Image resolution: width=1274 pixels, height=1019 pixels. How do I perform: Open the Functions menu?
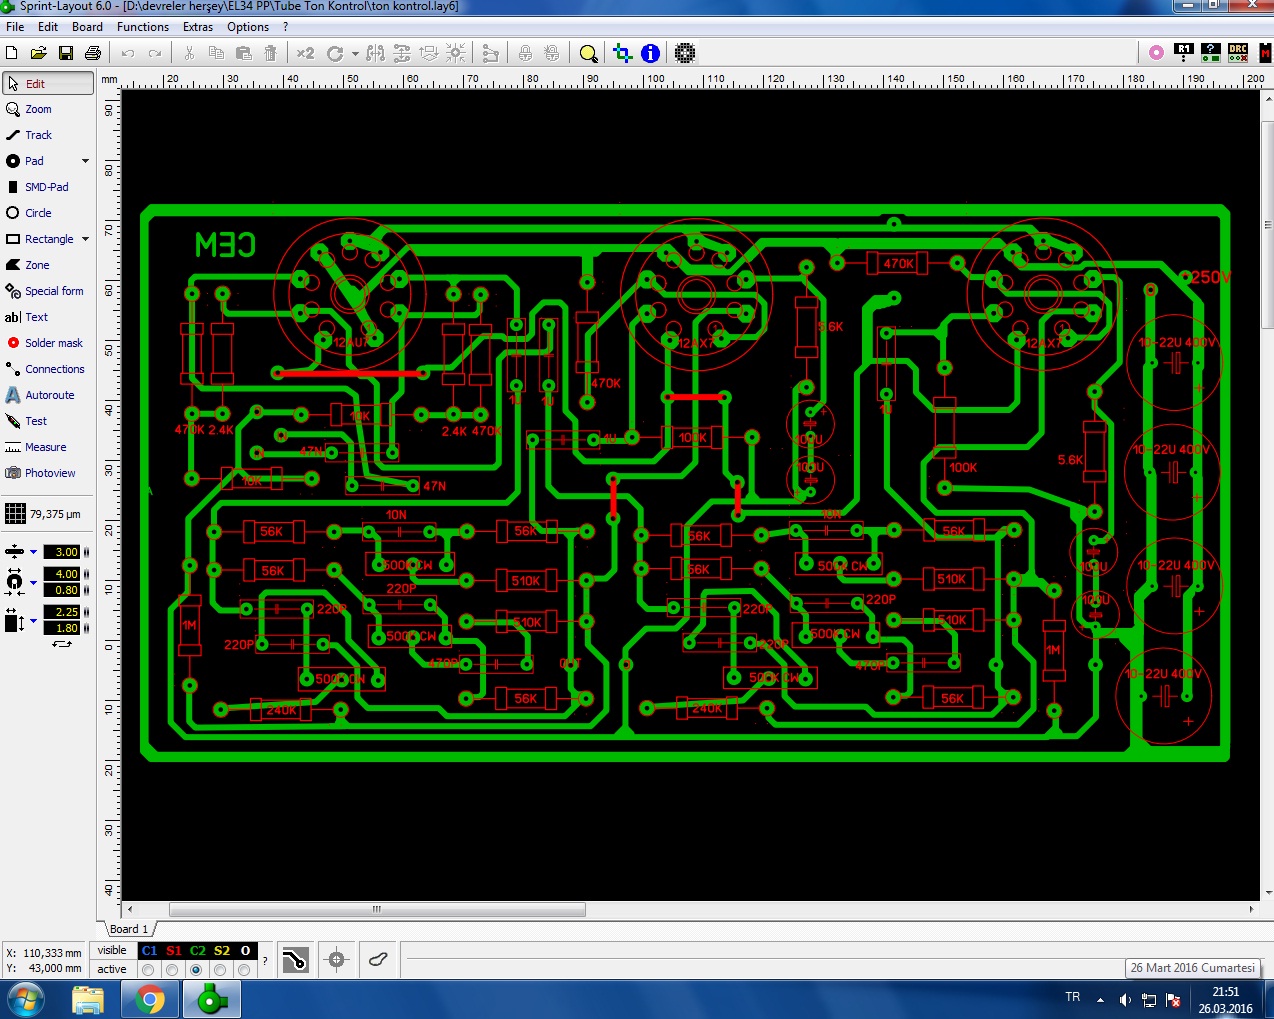point(142,27)
